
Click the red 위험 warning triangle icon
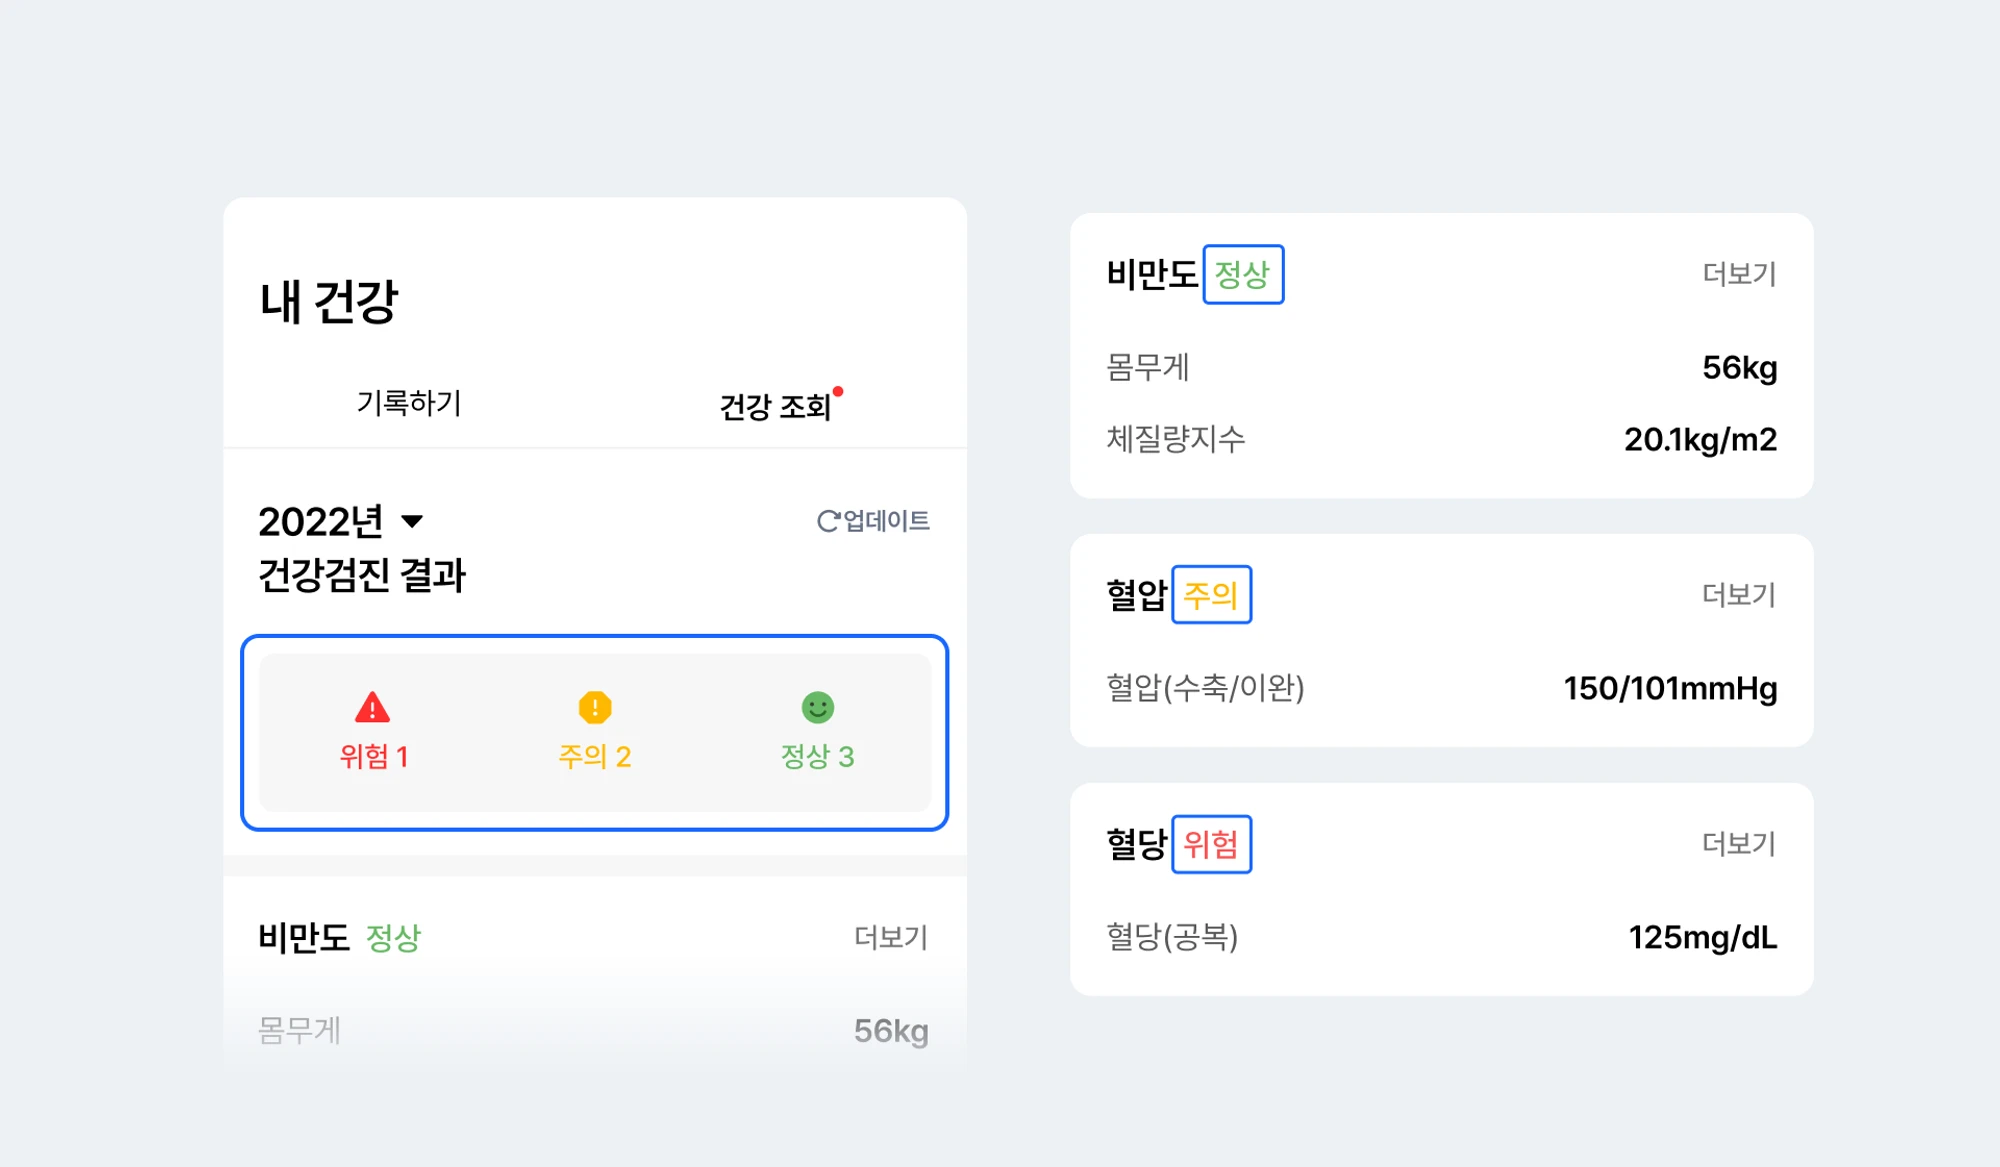(372, 707)
